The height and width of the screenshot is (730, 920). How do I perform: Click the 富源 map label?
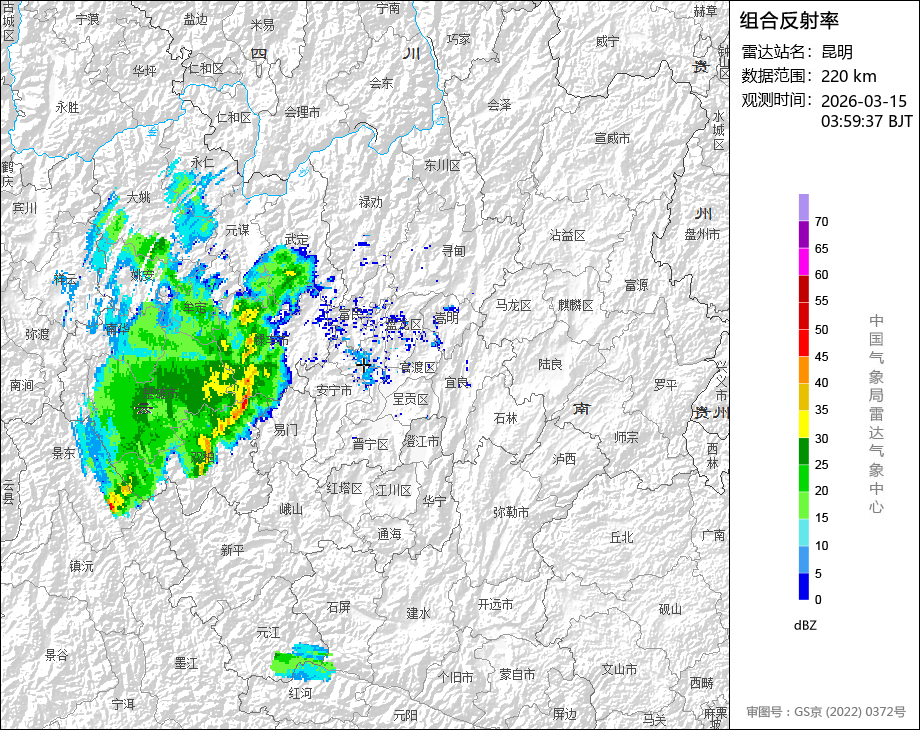pyautogui.click(x=636, y=285)
